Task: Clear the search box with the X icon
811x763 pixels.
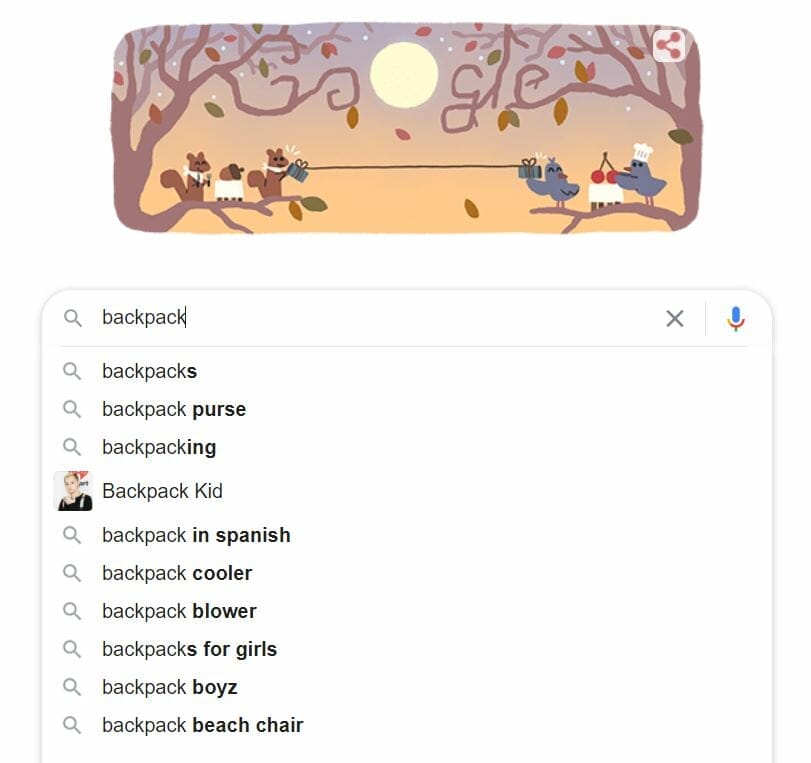Action: pyautogui.click(x=675, y=318)
